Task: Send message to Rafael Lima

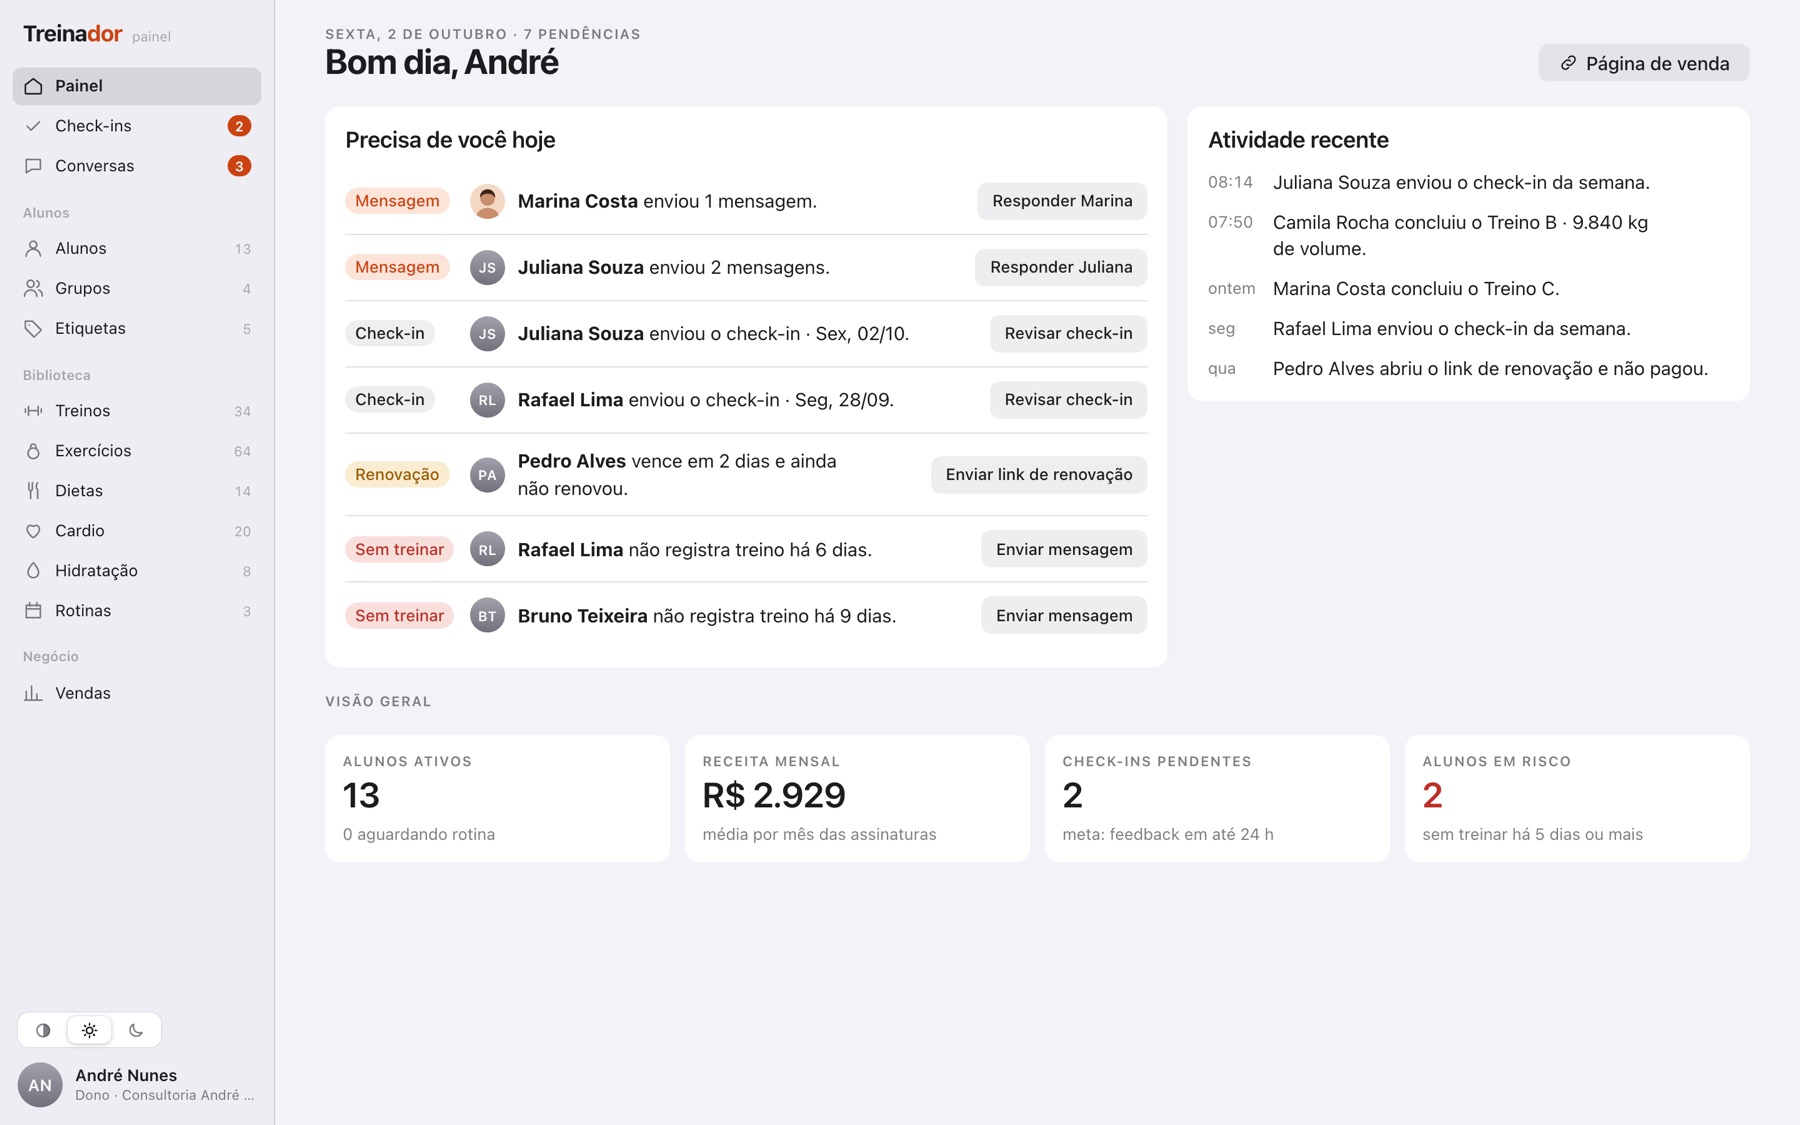Action: click(1064, 549)
